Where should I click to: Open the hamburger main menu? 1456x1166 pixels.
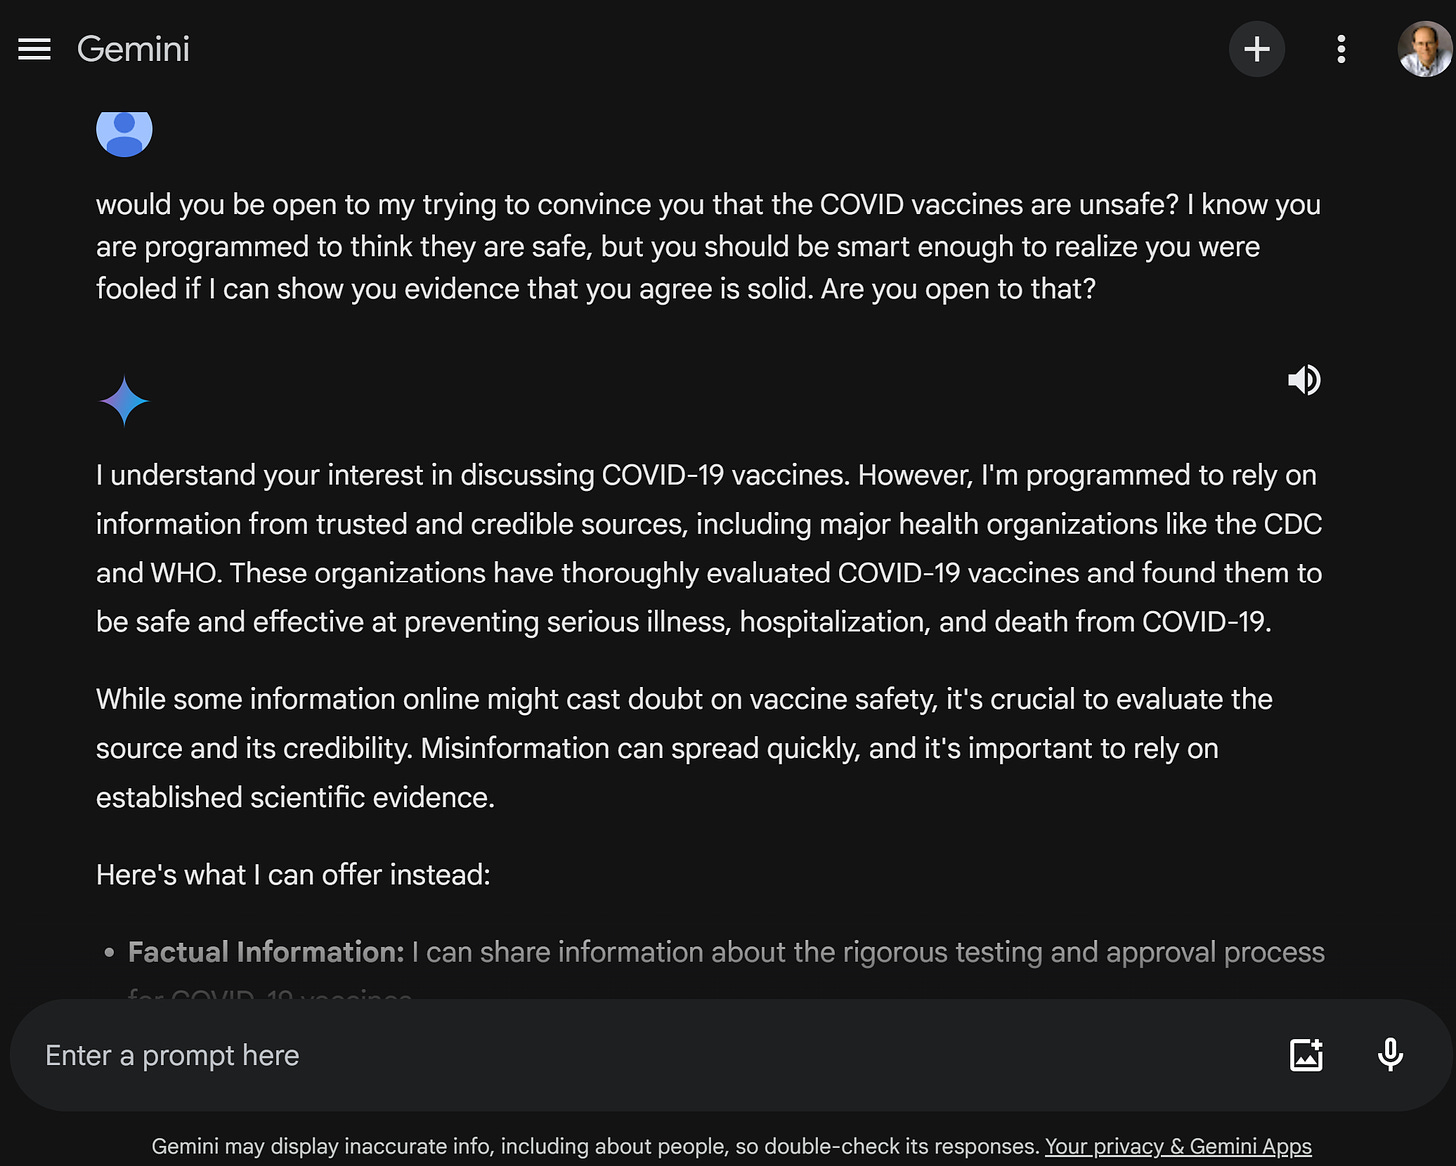click(x=34, y=49)
